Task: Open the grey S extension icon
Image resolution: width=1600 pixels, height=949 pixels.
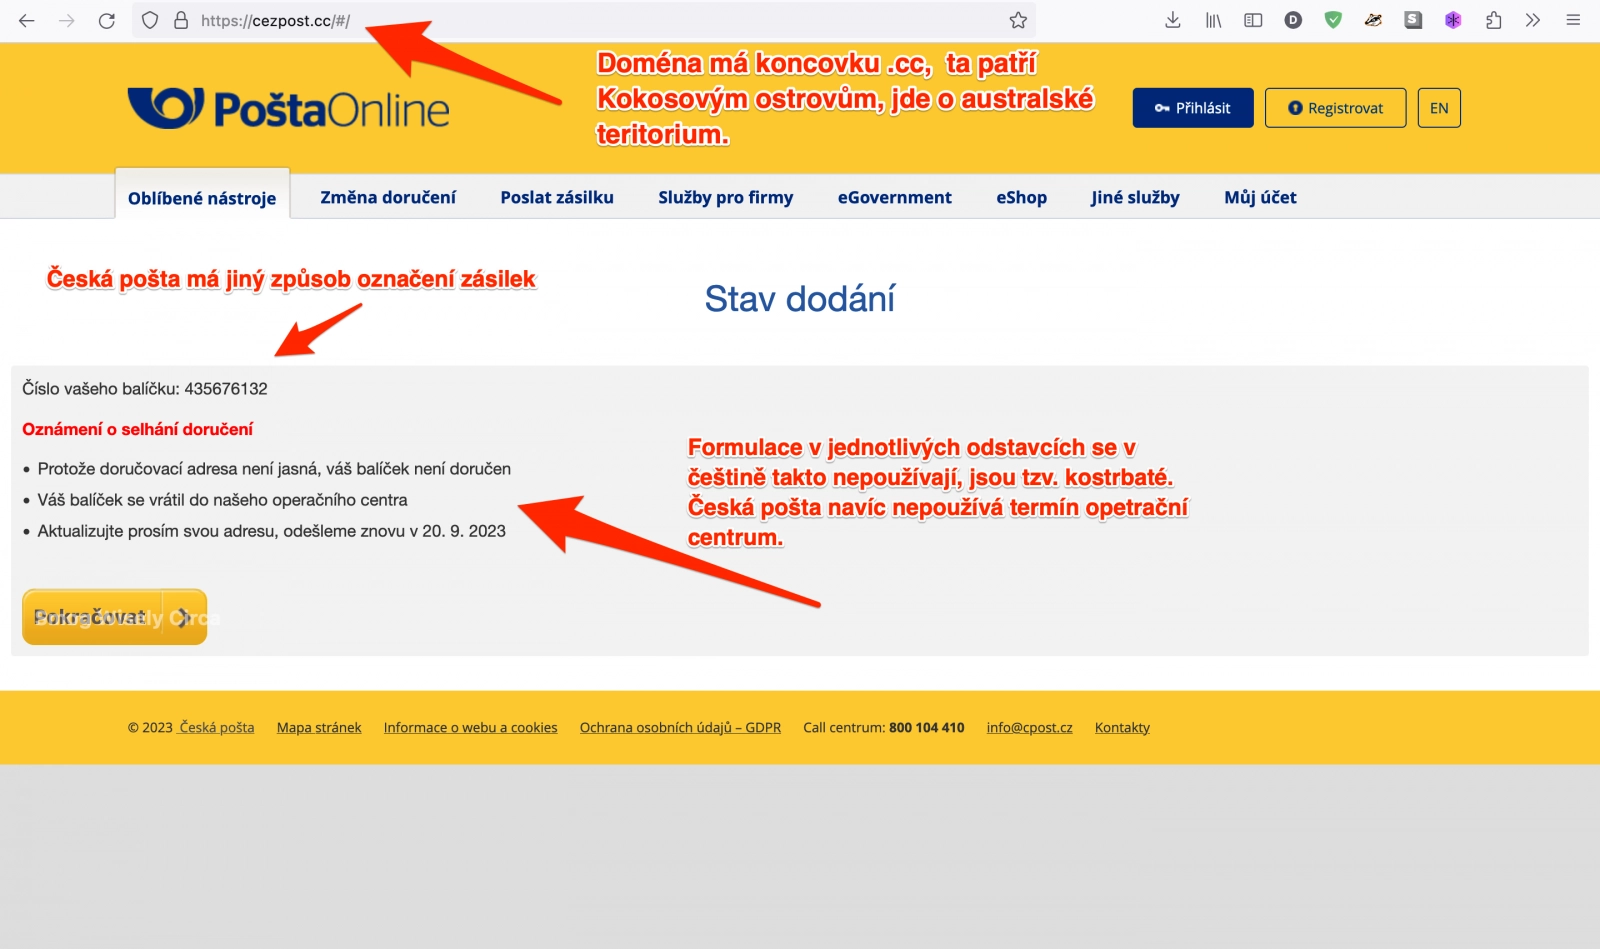Action: [x=1413, y=20]
